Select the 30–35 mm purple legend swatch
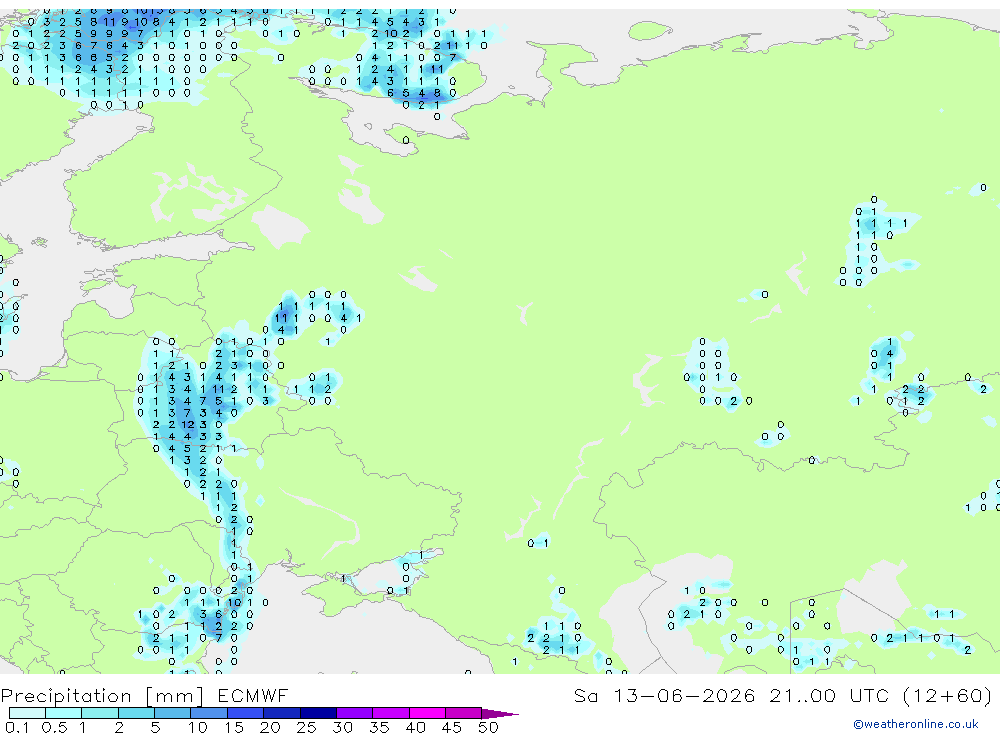1000x733 pixels. (354, 713)
